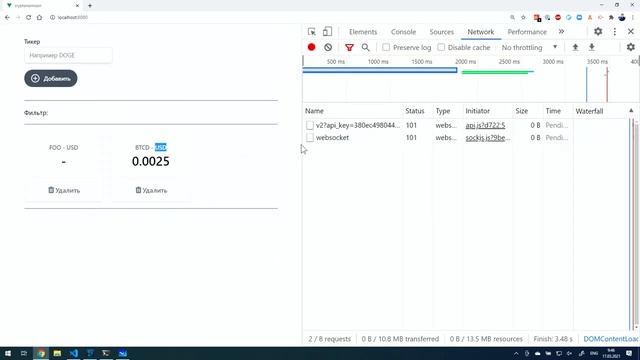Screen dimensions: 640x360
Task: Click the trash icon under FOO - USD
Action: [x=51, y=190]
